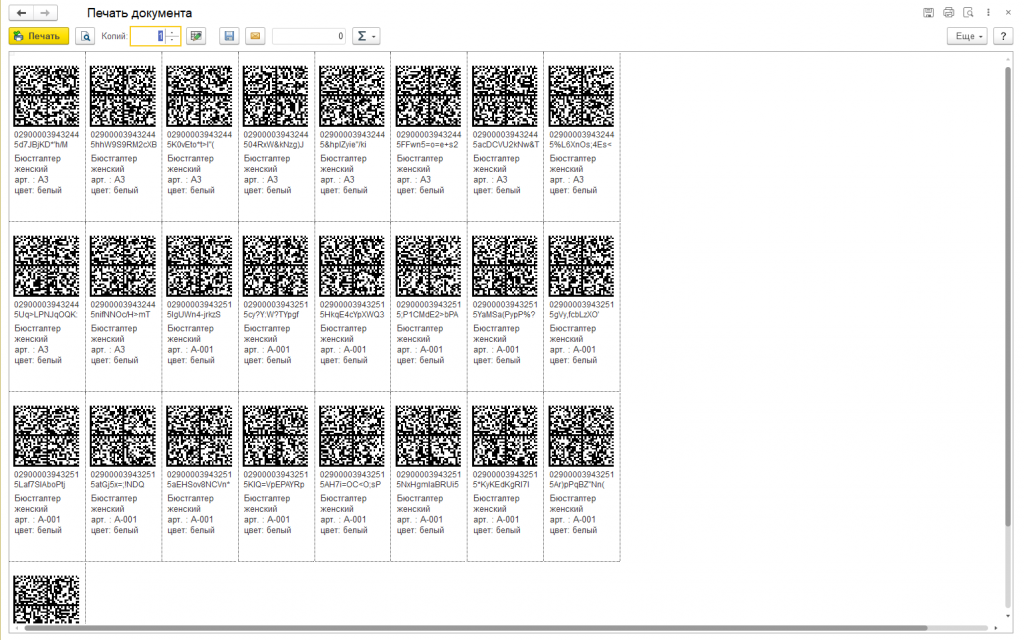Click the title bar preview icon
The image size is (1024, 640).
coord(968,12)
